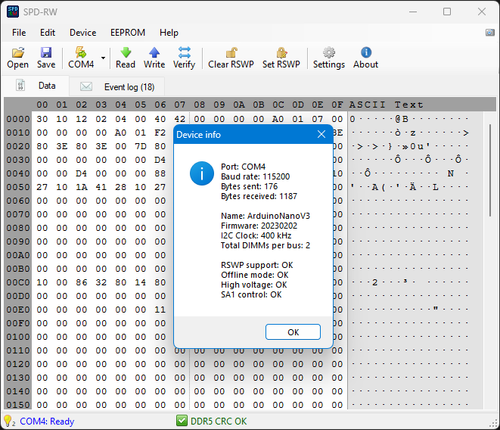Click row offset 0000 in hex view
The width and height of the screenshot is (500, 430).
18,119
